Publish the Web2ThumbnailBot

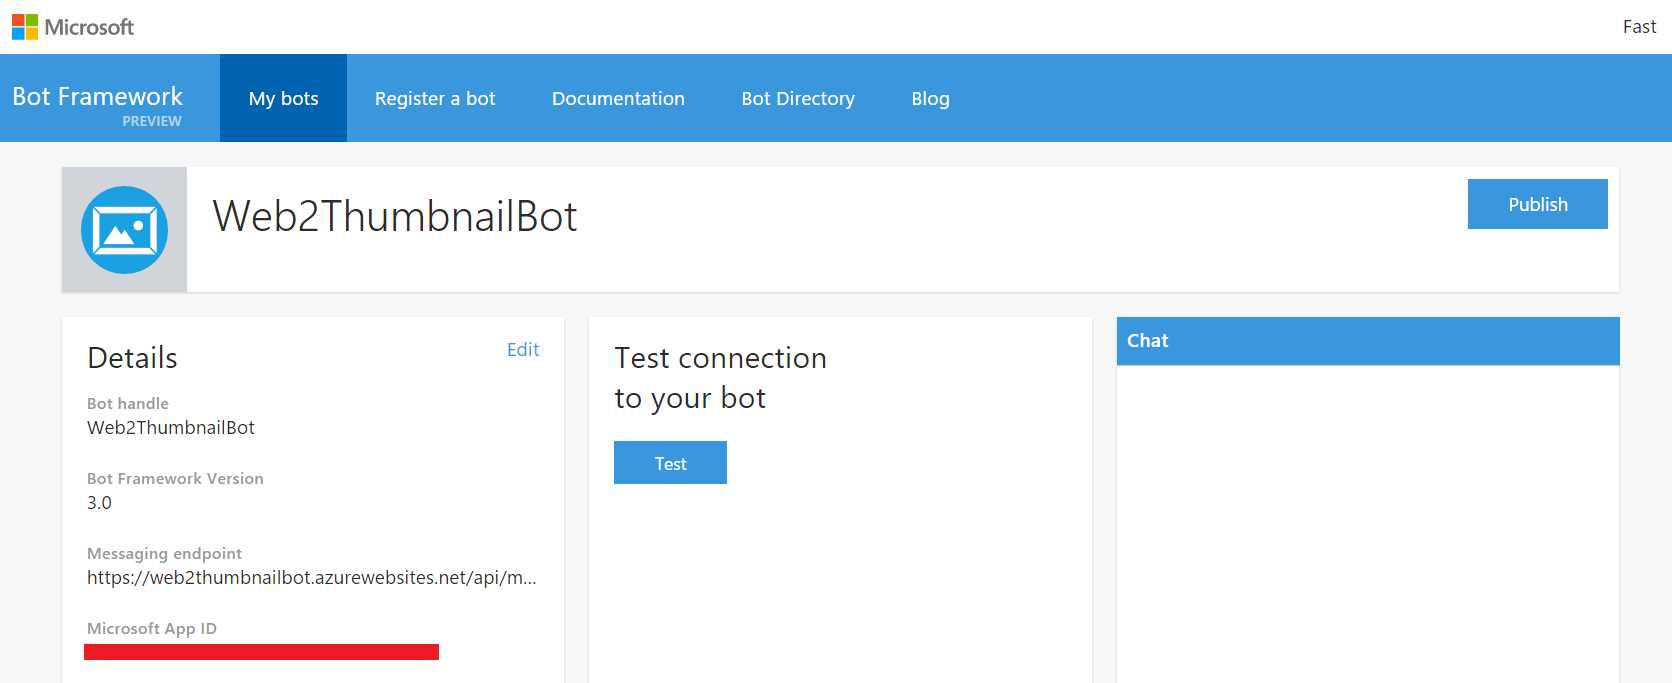coord(1537,204)
